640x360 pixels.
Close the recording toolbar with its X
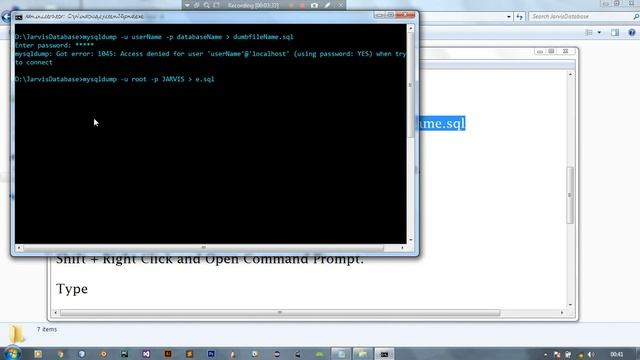pyautogui.click(x=340, y=5)
